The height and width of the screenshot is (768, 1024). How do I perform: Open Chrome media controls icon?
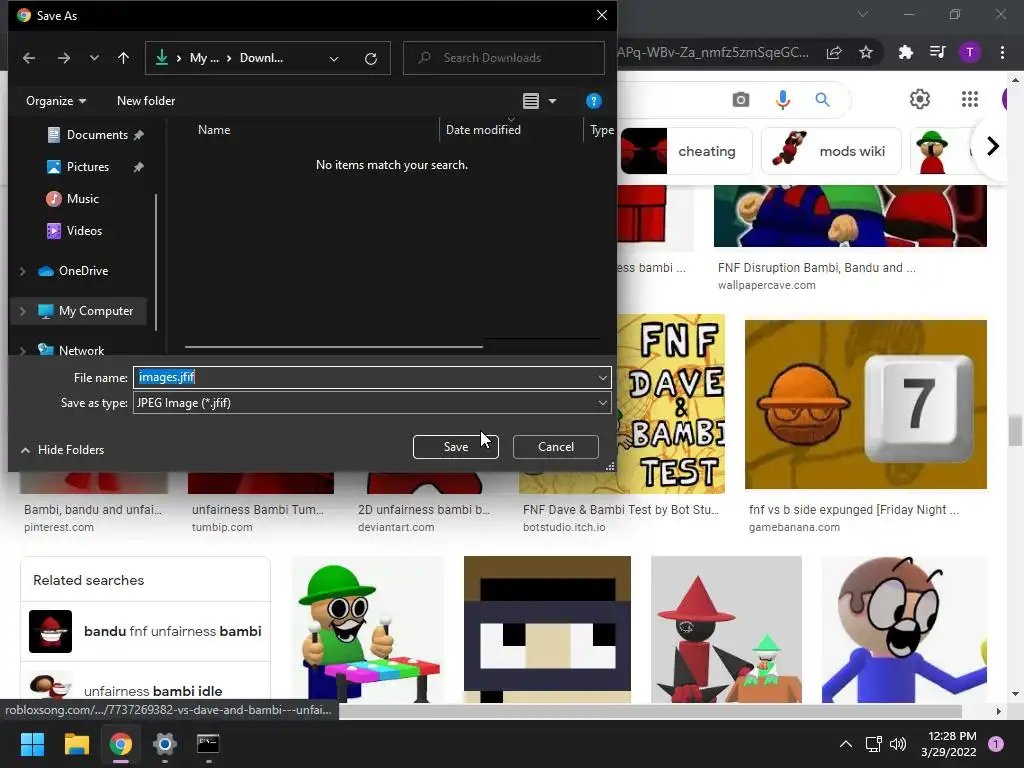click(x=938, y=52)
